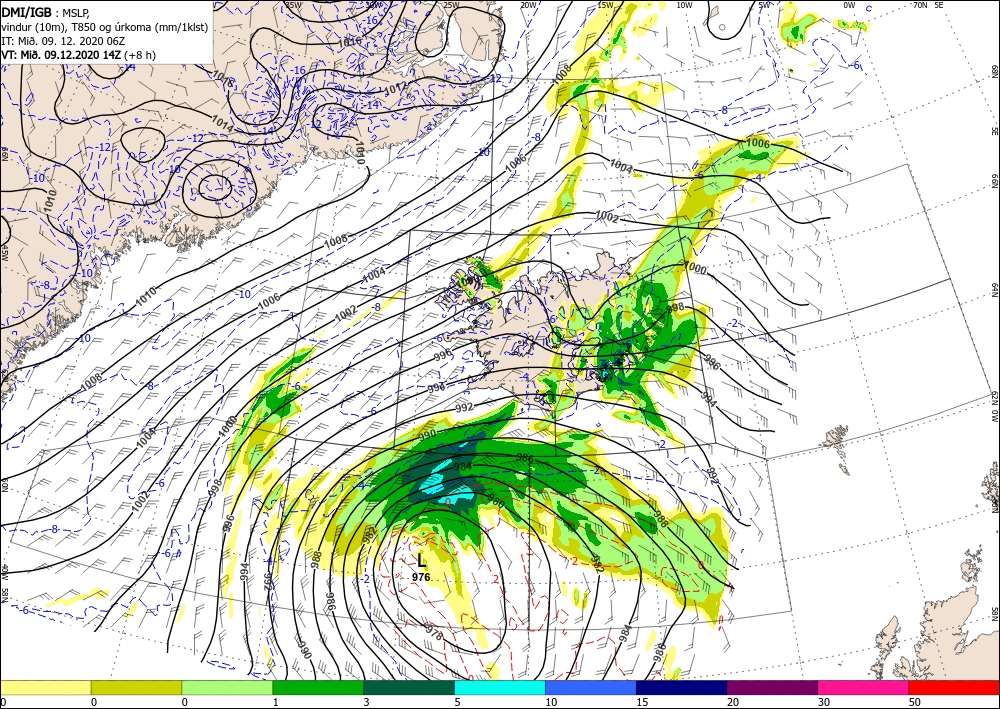Choose the purple legend swatch
The width and height of the screenshot is (1000, 709).
click(x=772, y=687)
